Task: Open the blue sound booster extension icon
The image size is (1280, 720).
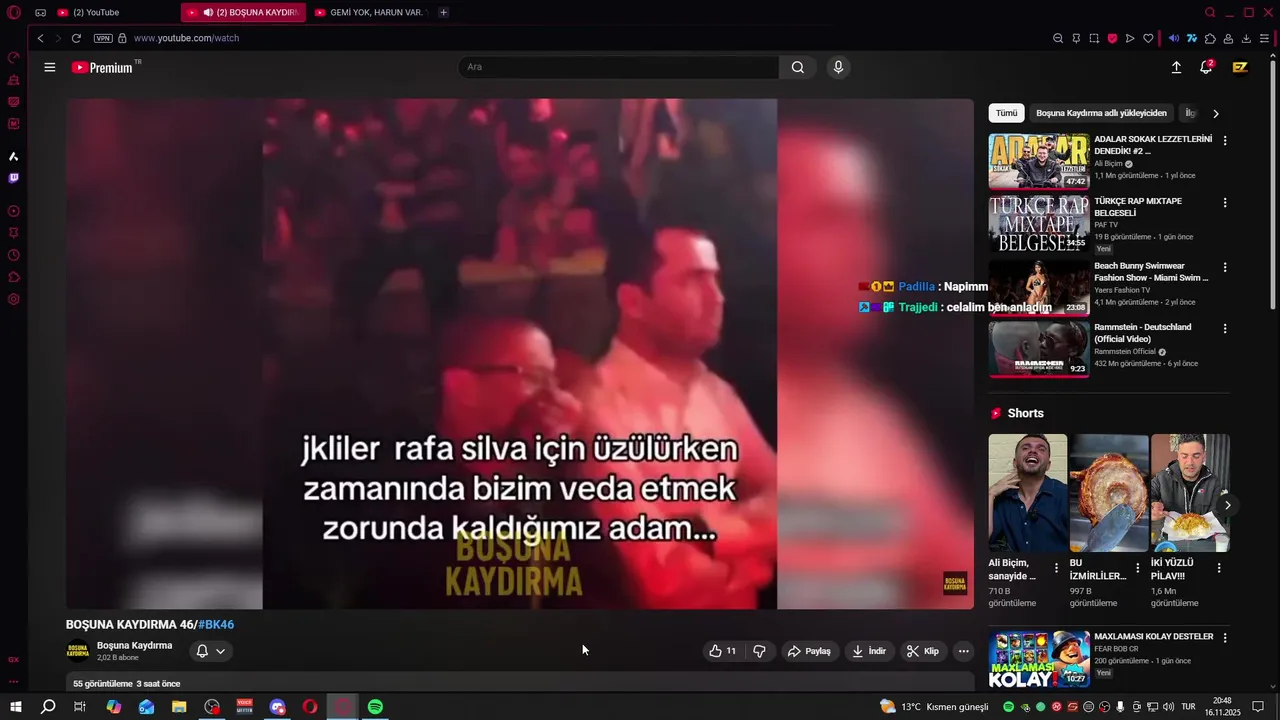Action: click(x=1174, y=38)
